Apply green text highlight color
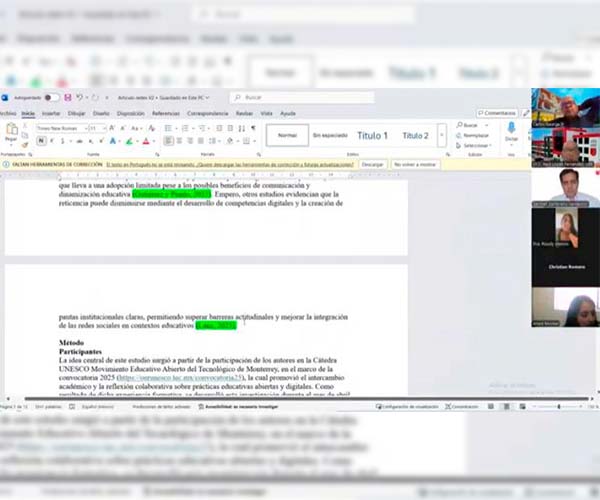 129,141
